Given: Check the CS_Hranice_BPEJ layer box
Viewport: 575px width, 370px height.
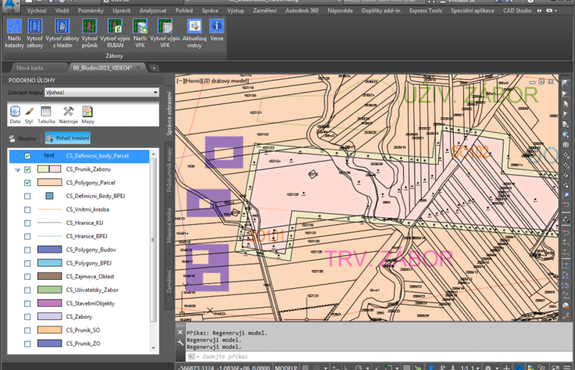Looking at the screenshot, I should click(28, 237).
